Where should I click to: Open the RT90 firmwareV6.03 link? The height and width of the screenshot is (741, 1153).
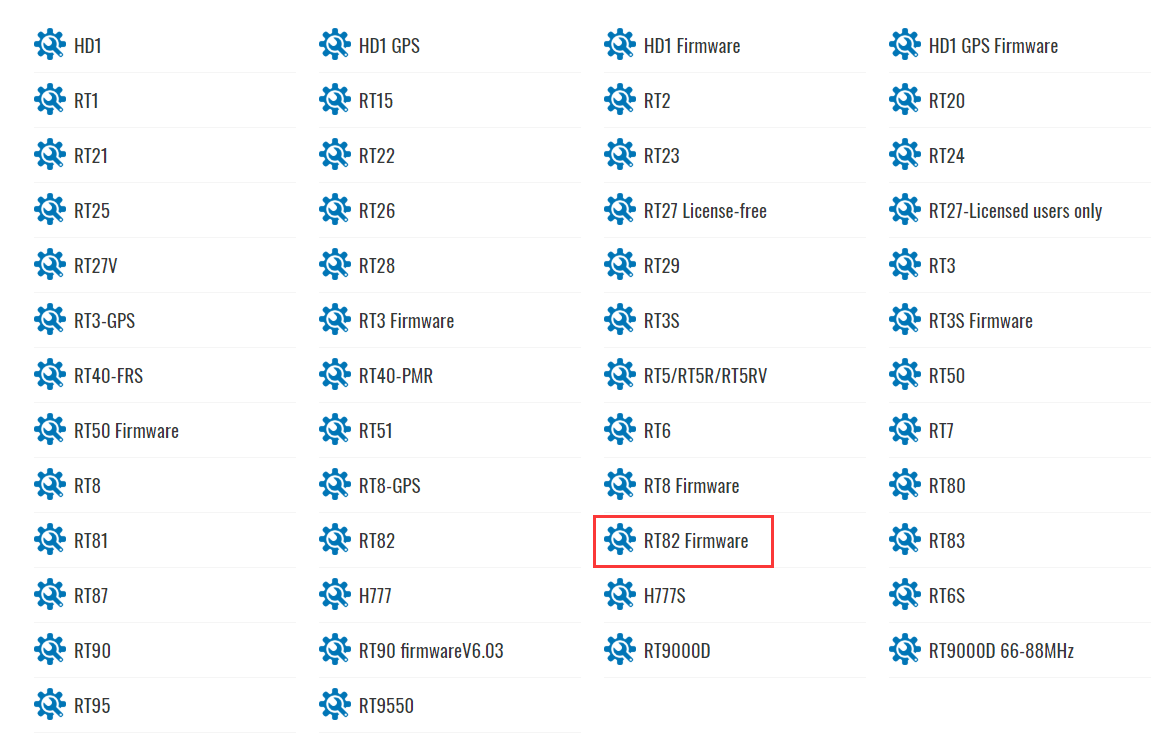click(x=431, y=651)
